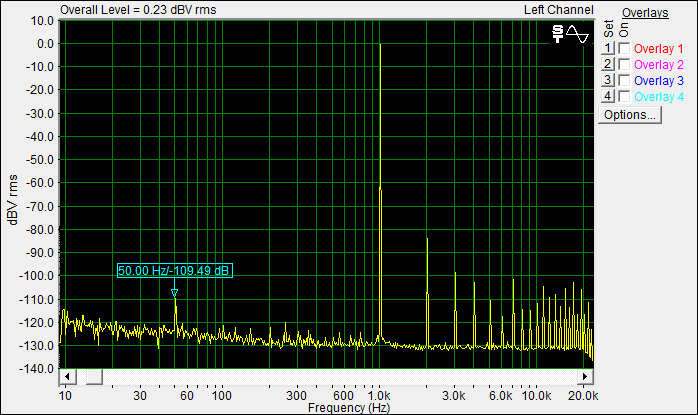The height and width of the screenshot is (415, 698).
Task: Click the magenta Overlay 2 label
Action: point(658,65)
